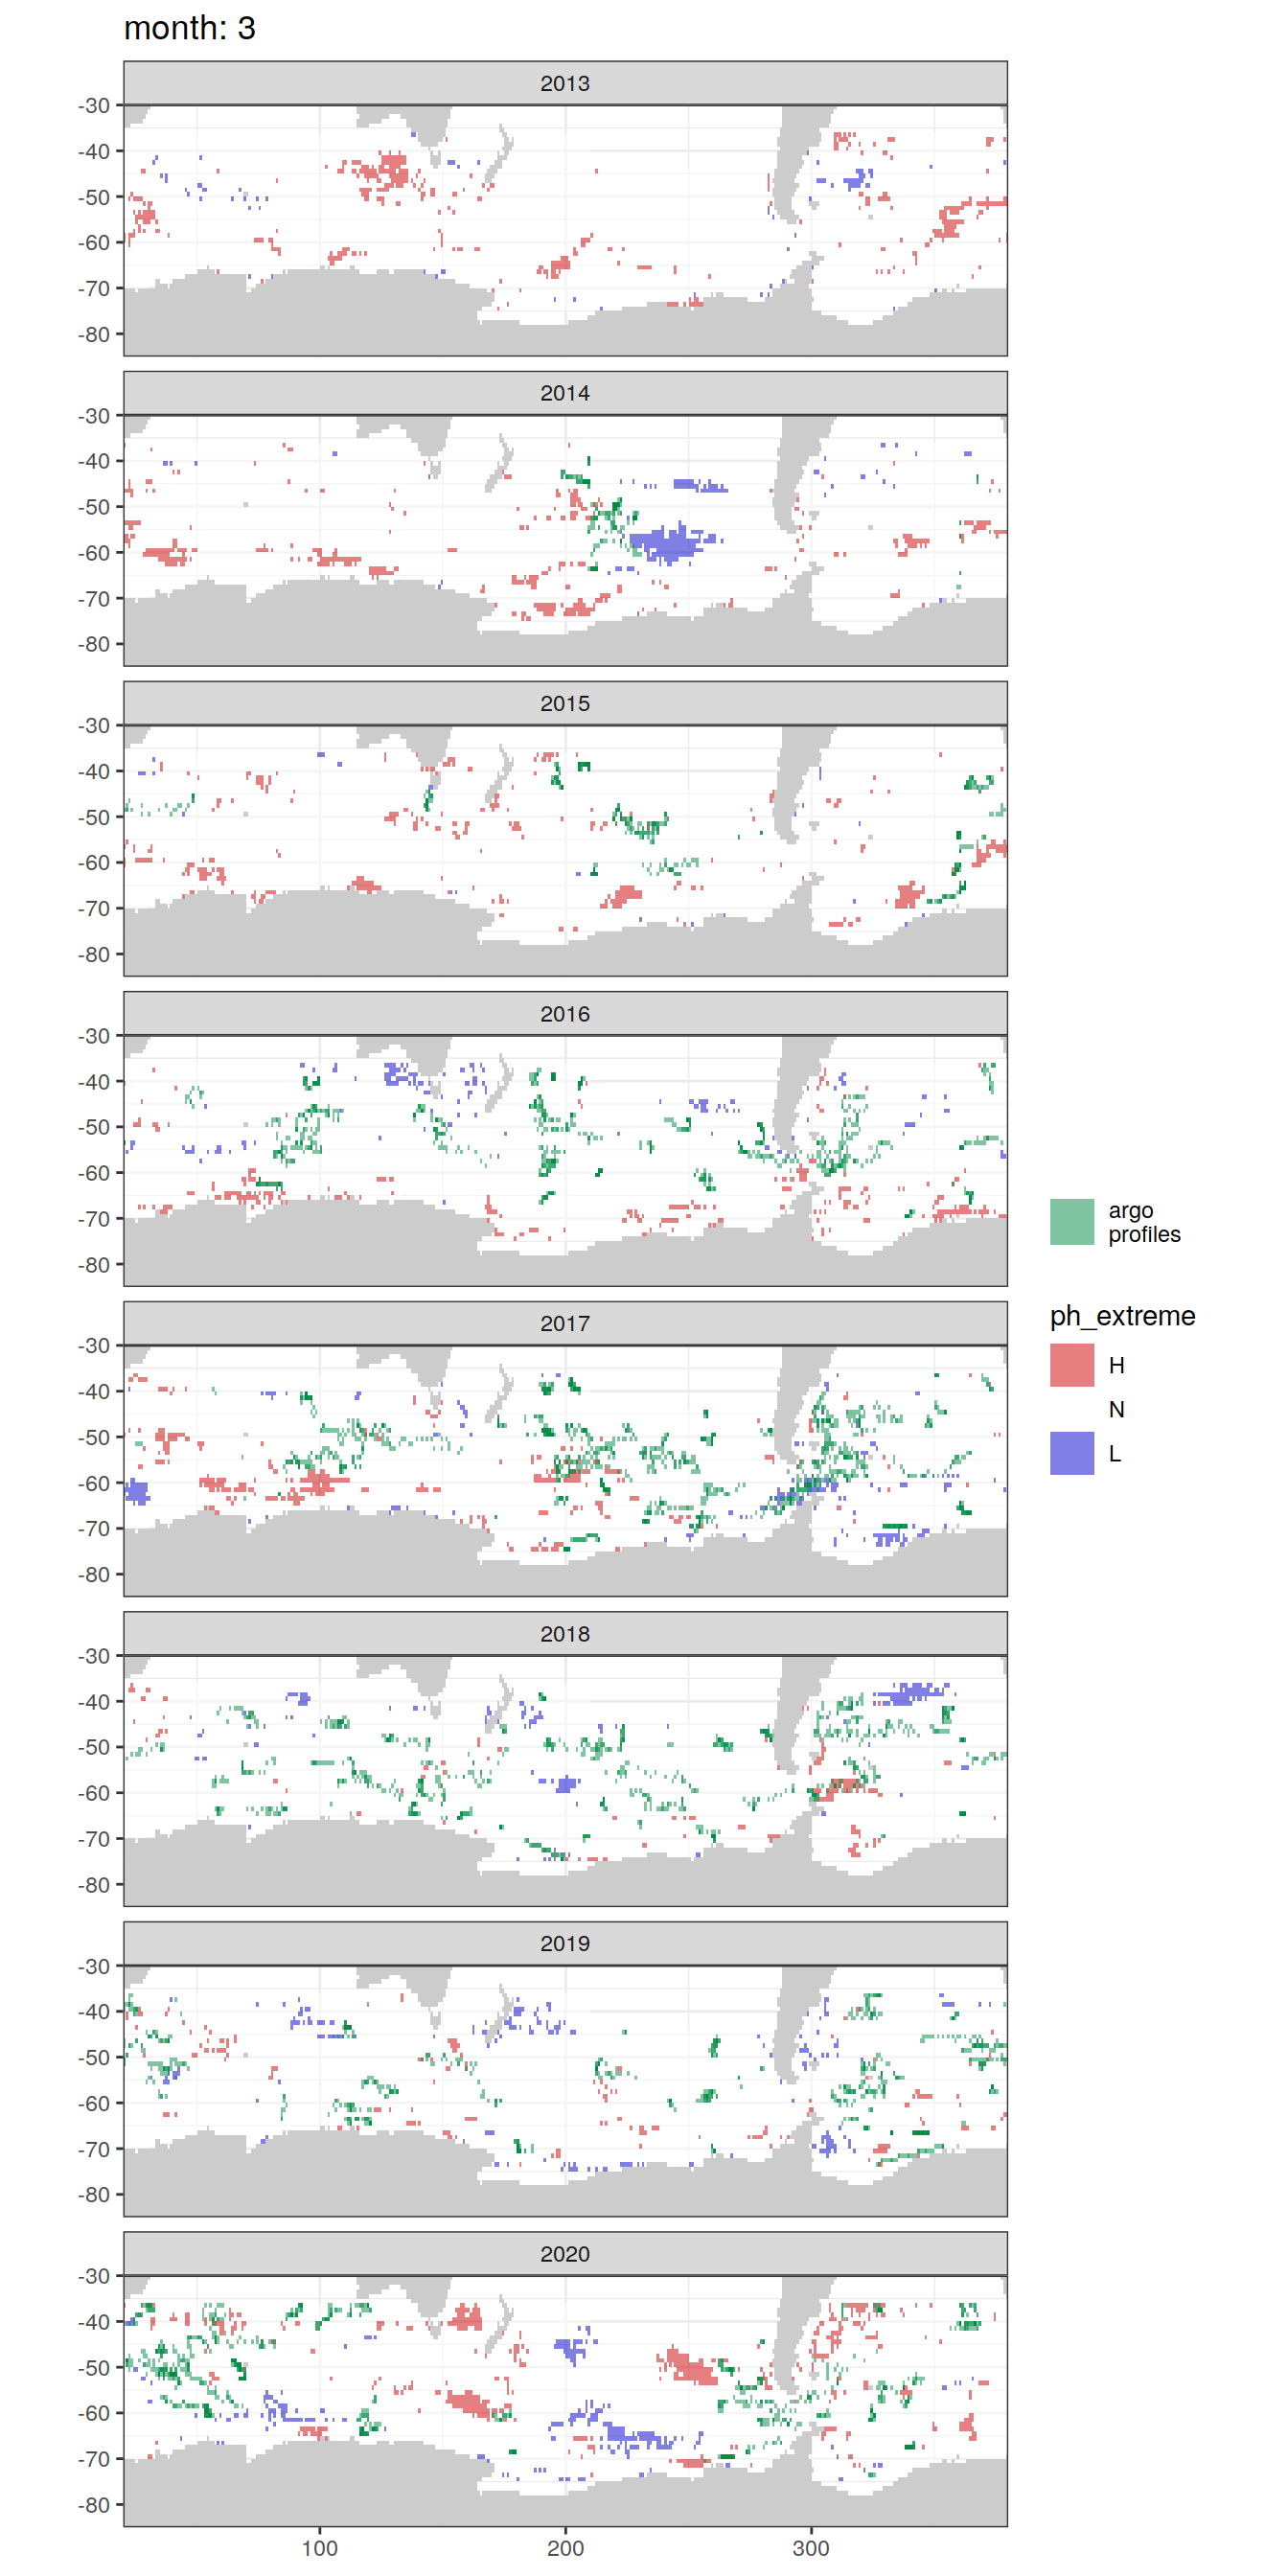Select the 2014 facet strip header

pyautogui.click(x=565, y=393)
